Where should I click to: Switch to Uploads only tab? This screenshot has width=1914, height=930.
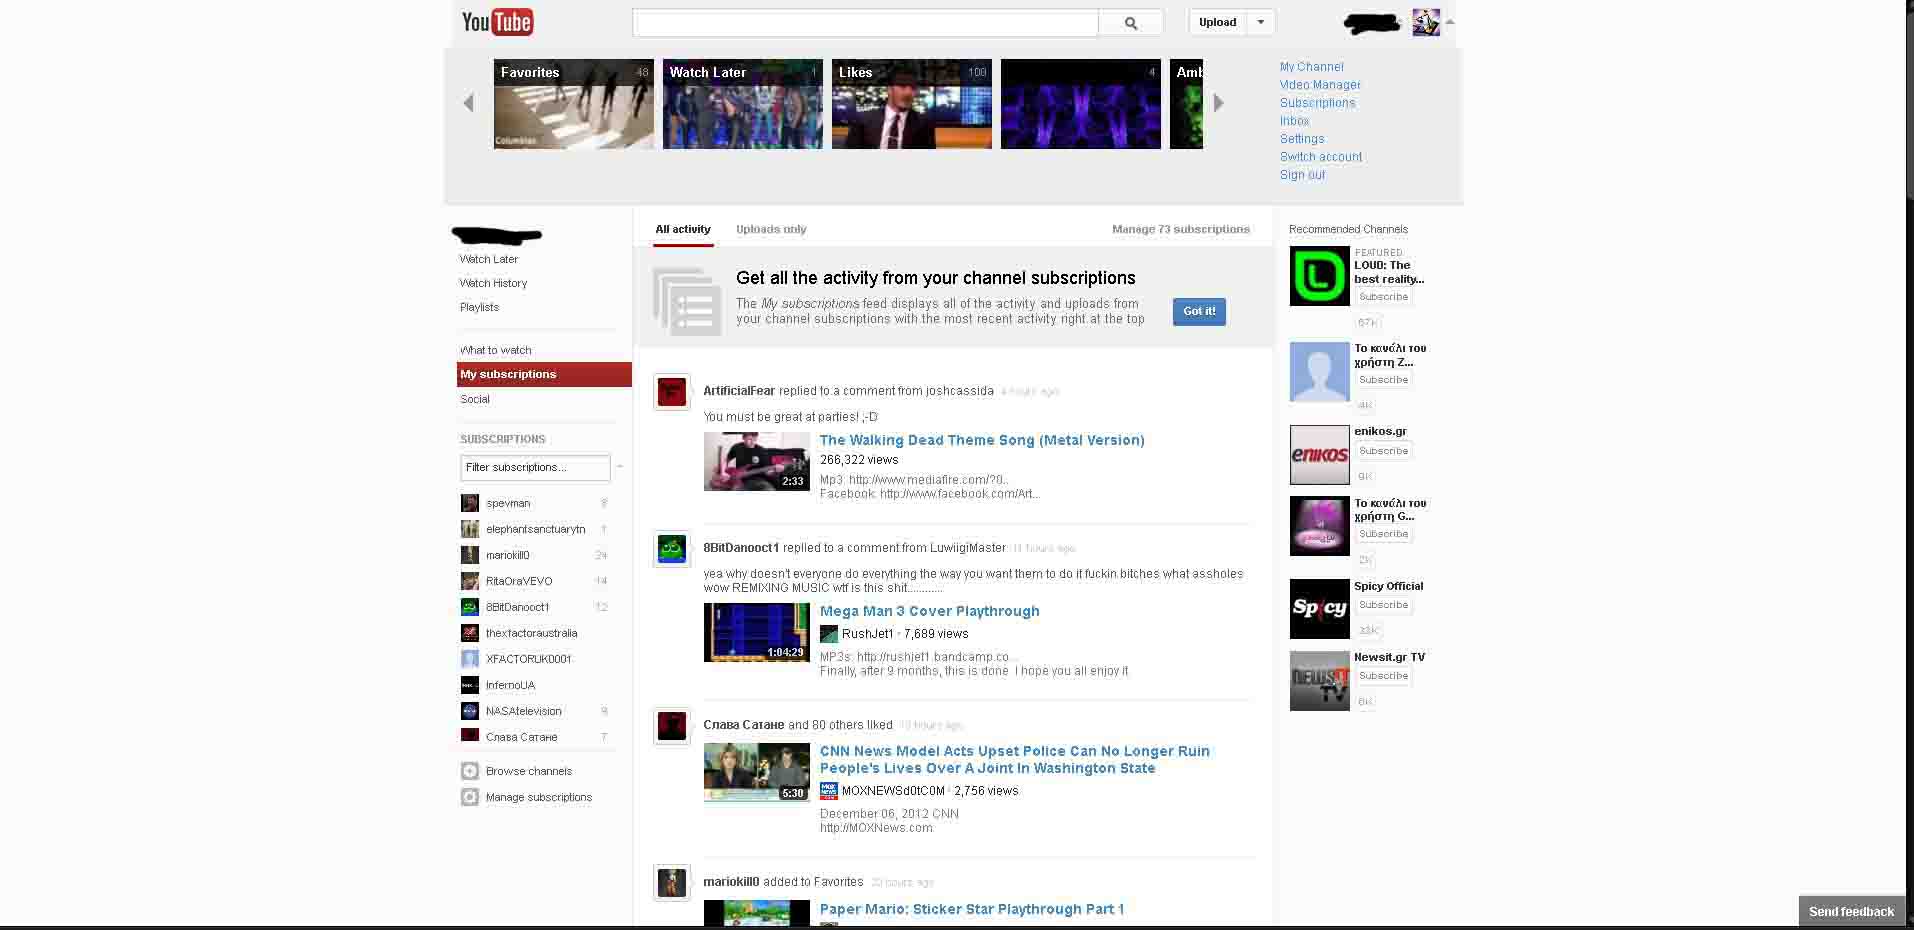[x=771, y=229]
